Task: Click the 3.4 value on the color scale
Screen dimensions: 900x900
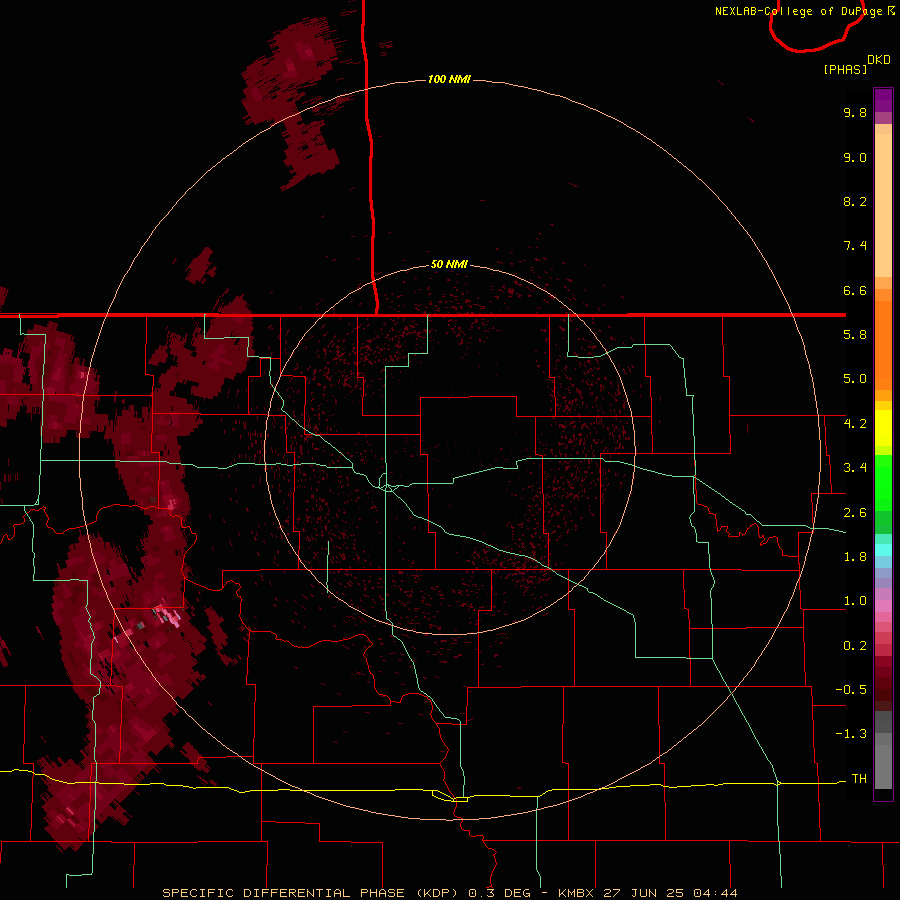Action: (x=855, y=468)
